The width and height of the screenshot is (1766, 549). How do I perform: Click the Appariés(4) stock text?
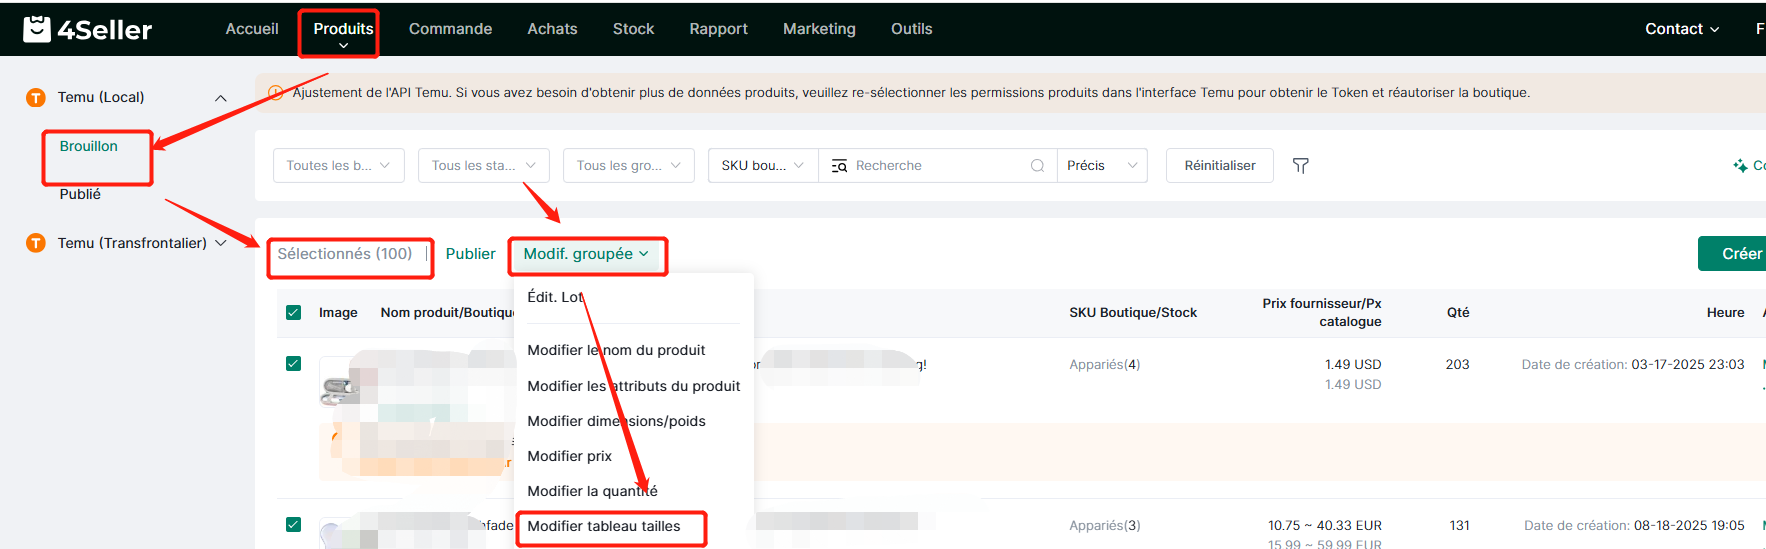click(x=1104, y=365)
